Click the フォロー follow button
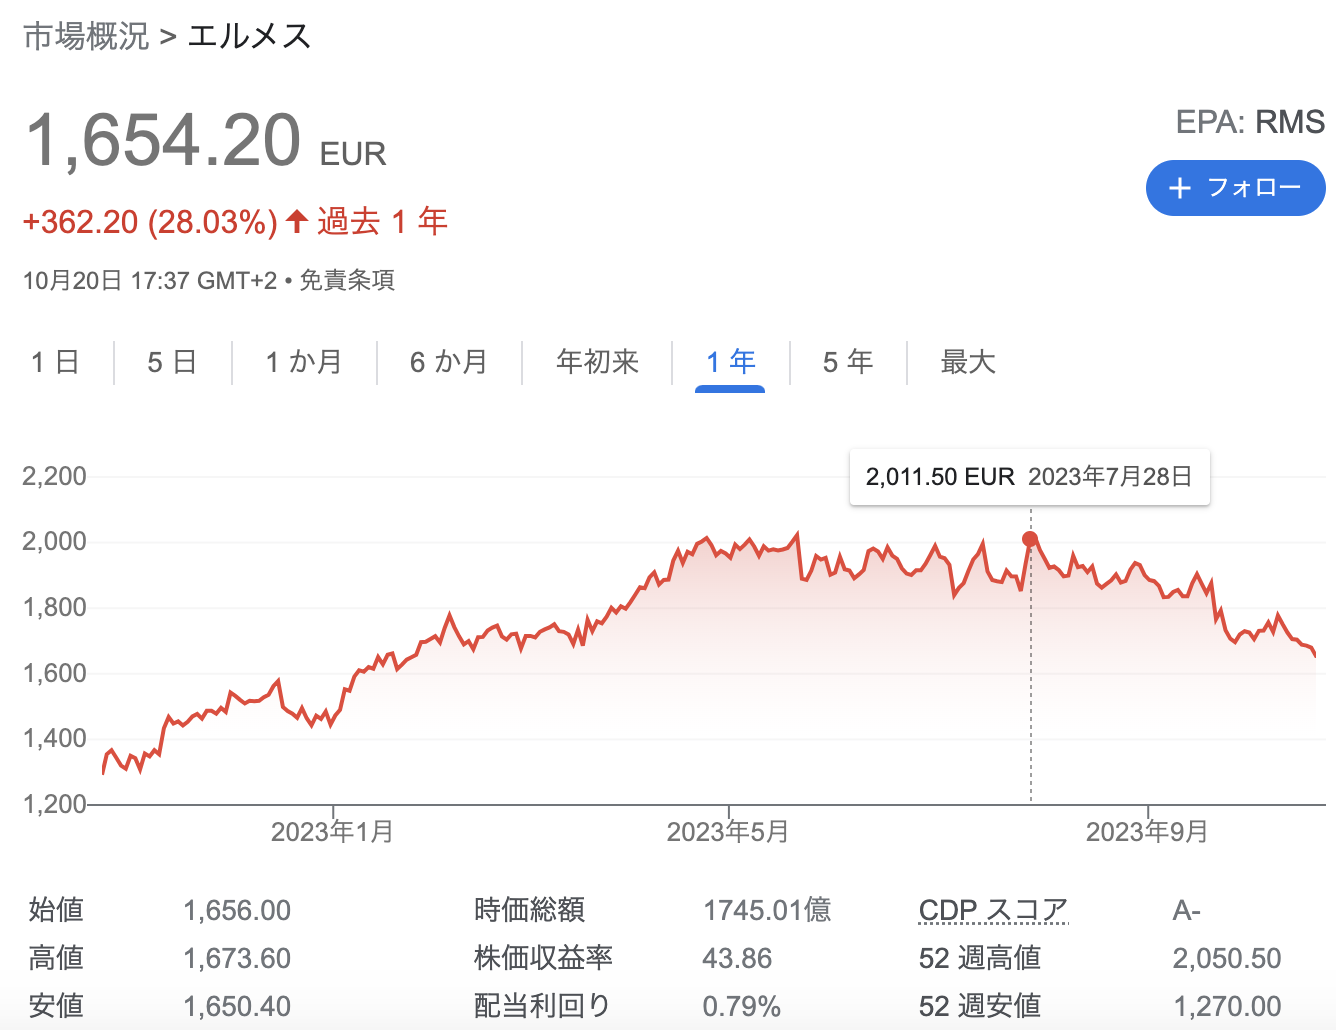The image size is (1336, 1030). (1235, 188)
